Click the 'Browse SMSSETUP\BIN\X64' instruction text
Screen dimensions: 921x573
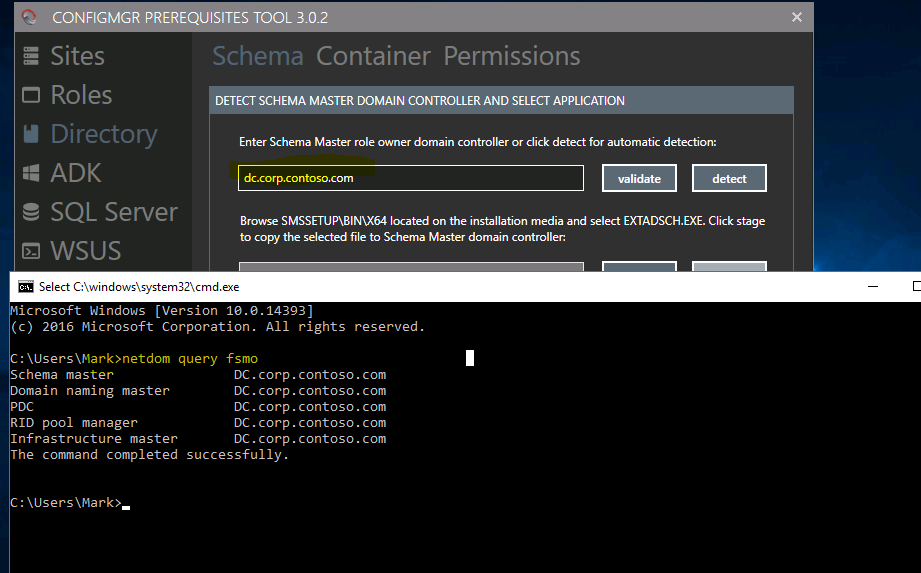pyautogui.click(x=502, y=229)
